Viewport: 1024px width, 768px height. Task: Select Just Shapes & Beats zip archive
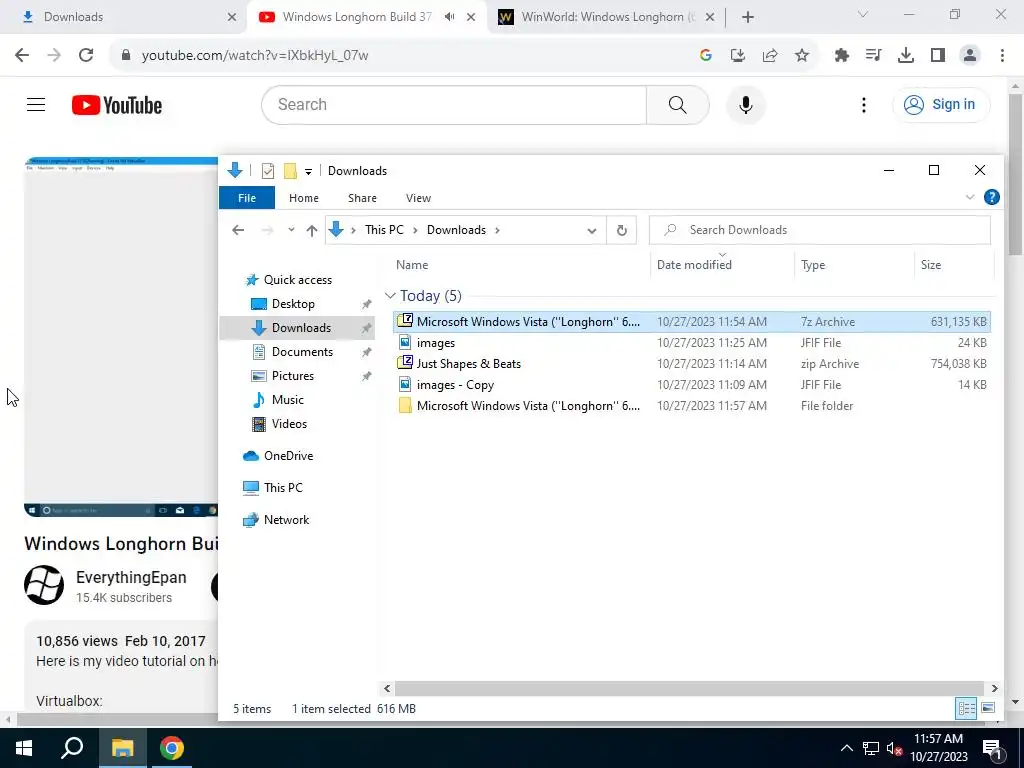(x=692, y=364)
